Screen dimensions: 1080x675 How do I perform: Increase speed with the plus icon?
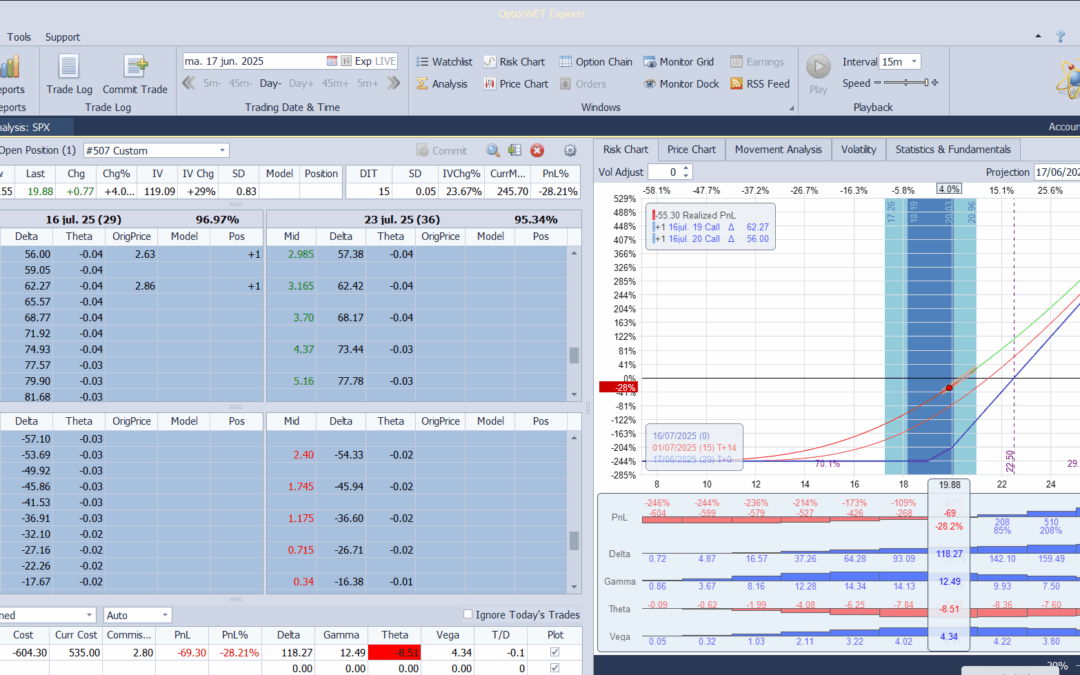coord(935,83)
